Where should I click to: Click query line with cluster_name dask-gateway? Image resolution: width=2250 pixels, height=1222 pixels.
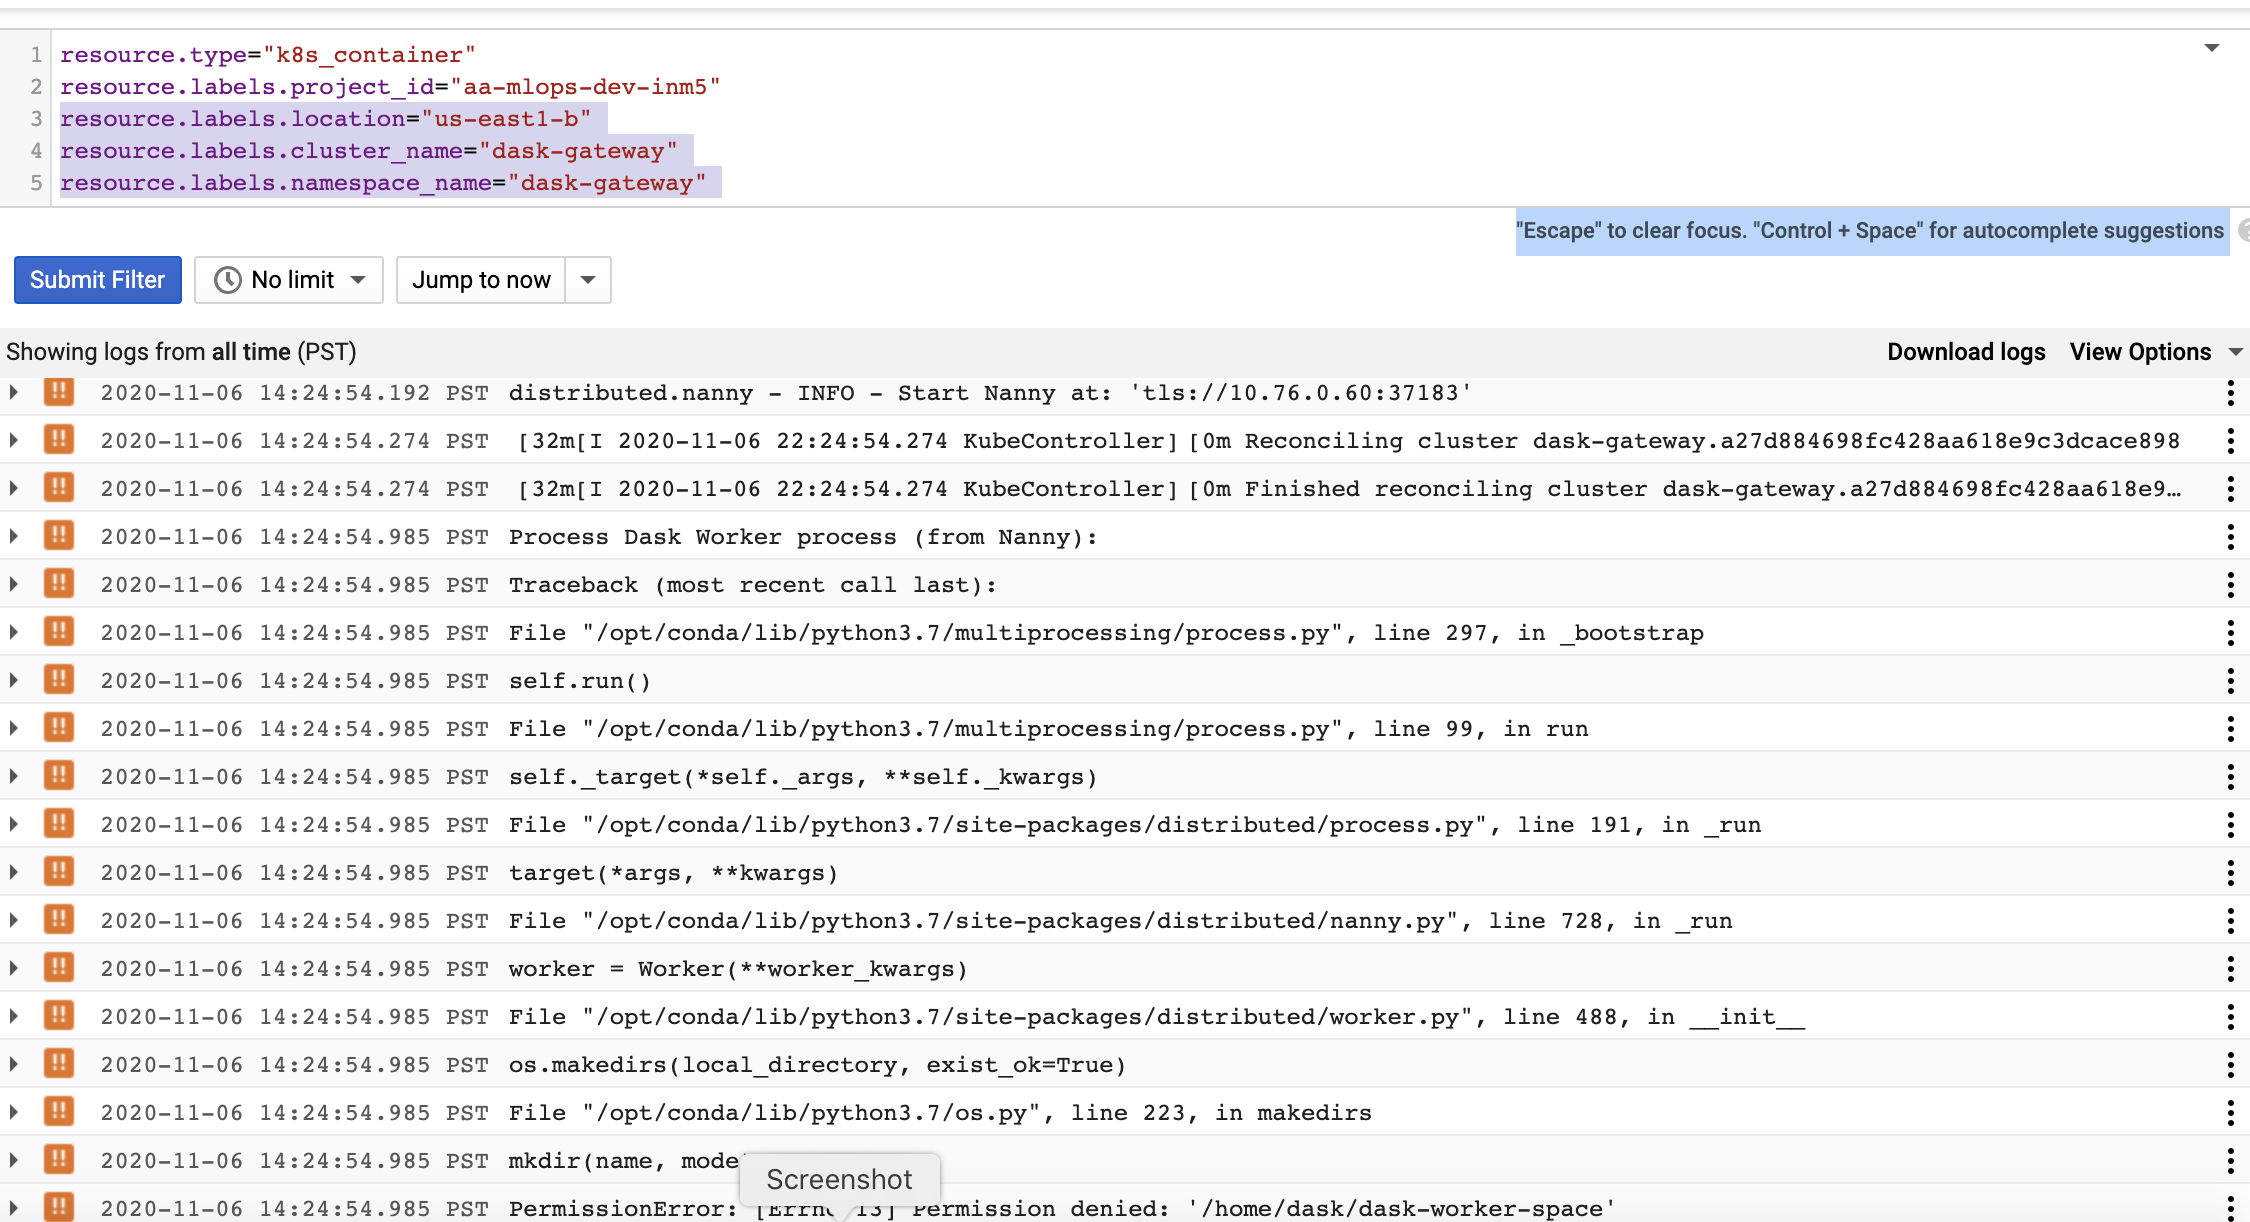coord(368,151)
